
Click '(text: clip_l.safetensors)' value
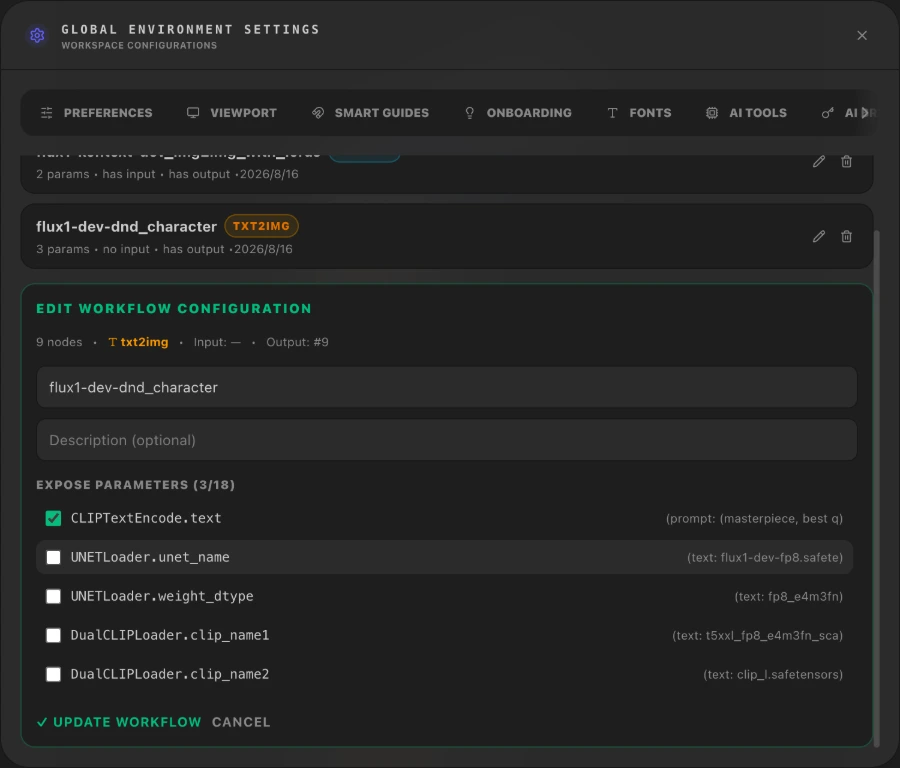pos(773,674)
